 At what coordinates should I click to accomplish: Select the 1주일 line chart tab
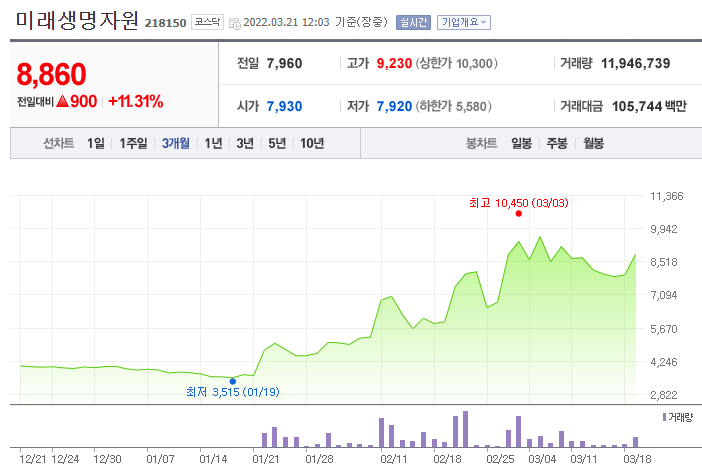[133, 143]
